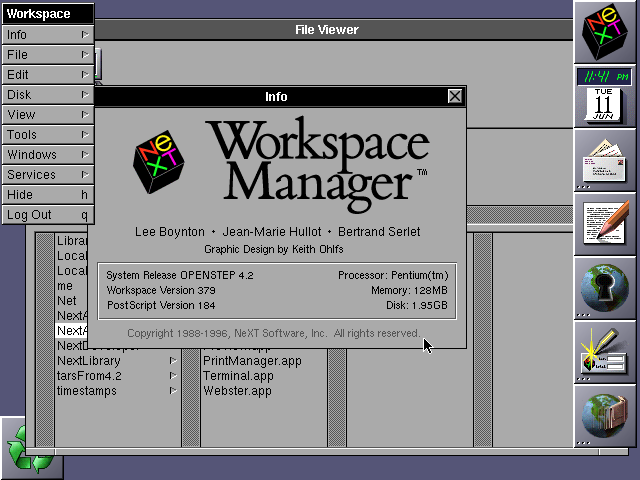Select Hide from the Workspace menu
The width and height of the screenshot is (640, 480).
[47, 195]
